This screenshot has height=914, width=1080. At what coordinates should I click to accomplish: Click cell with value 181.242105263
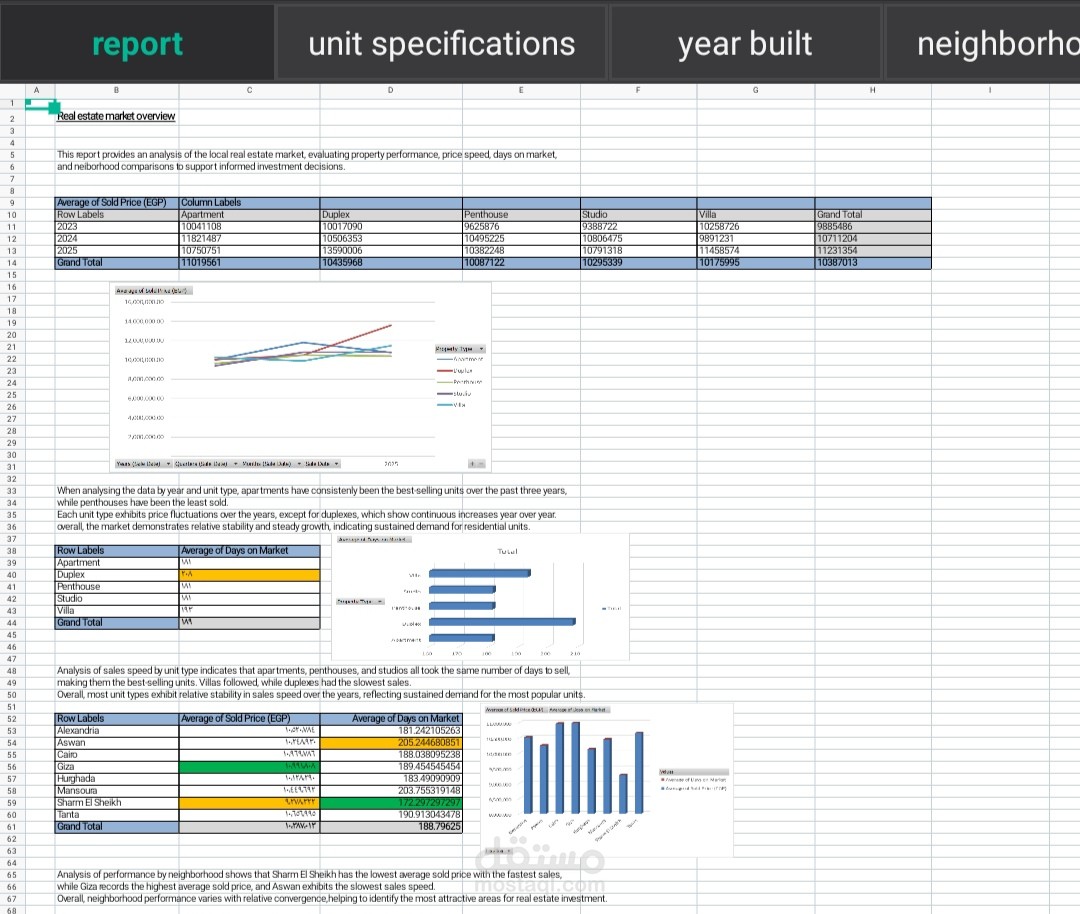coord(391,731)
